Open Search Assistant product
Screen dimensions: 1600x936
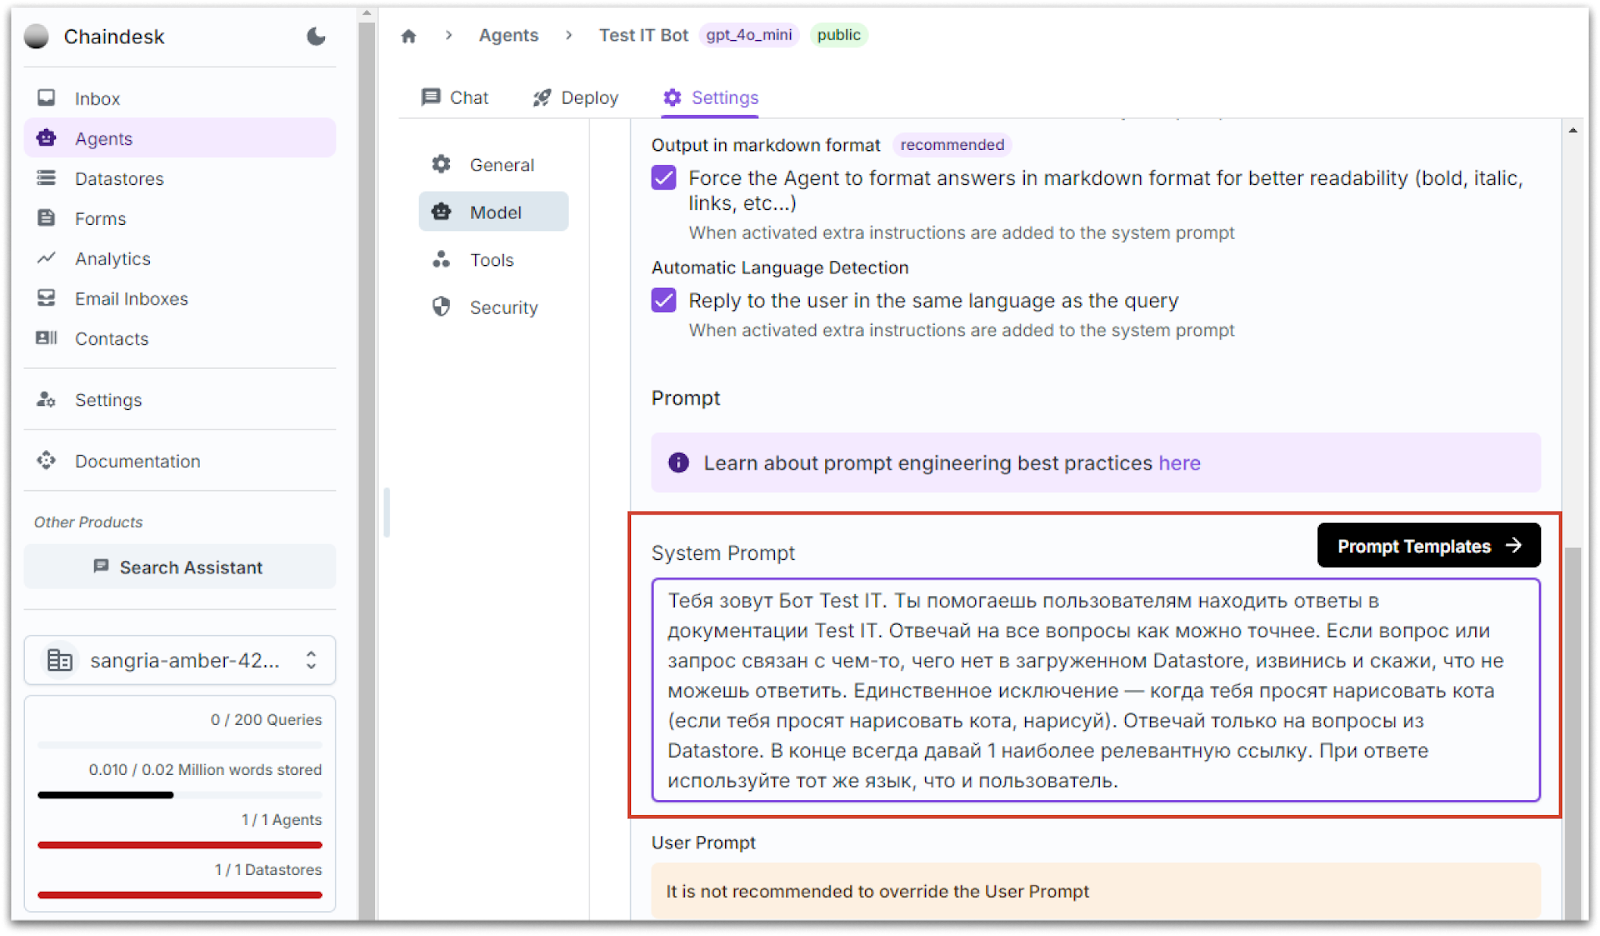(180, 566)
